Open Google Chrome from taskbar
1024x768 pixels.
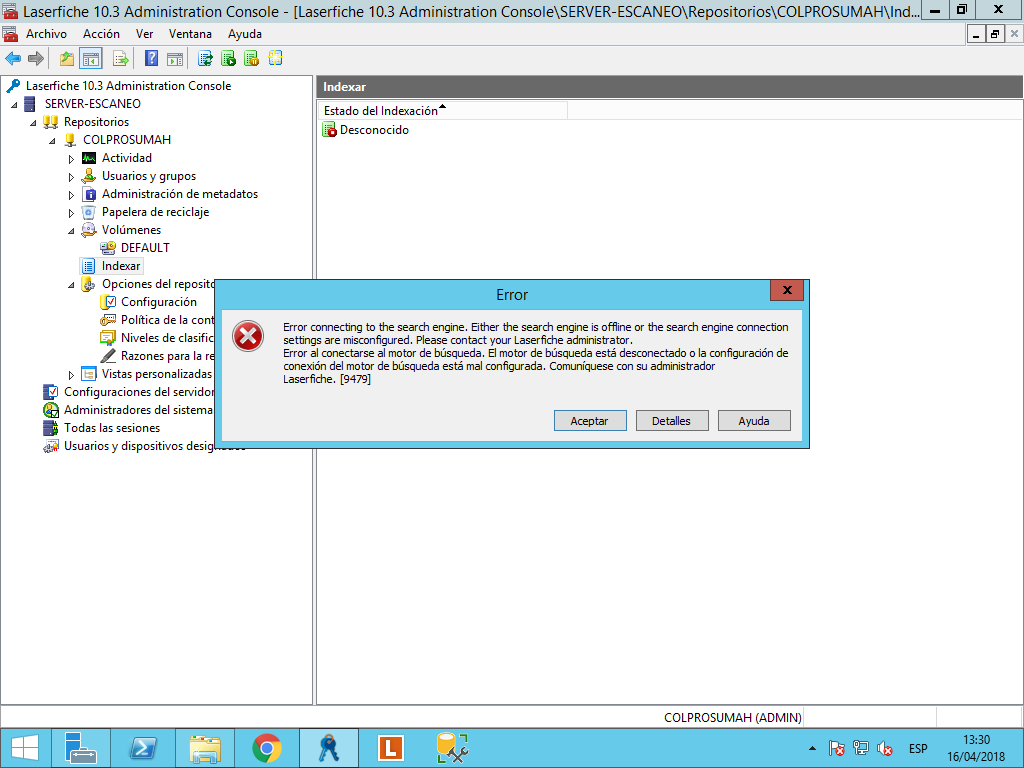tap(267, 748)
